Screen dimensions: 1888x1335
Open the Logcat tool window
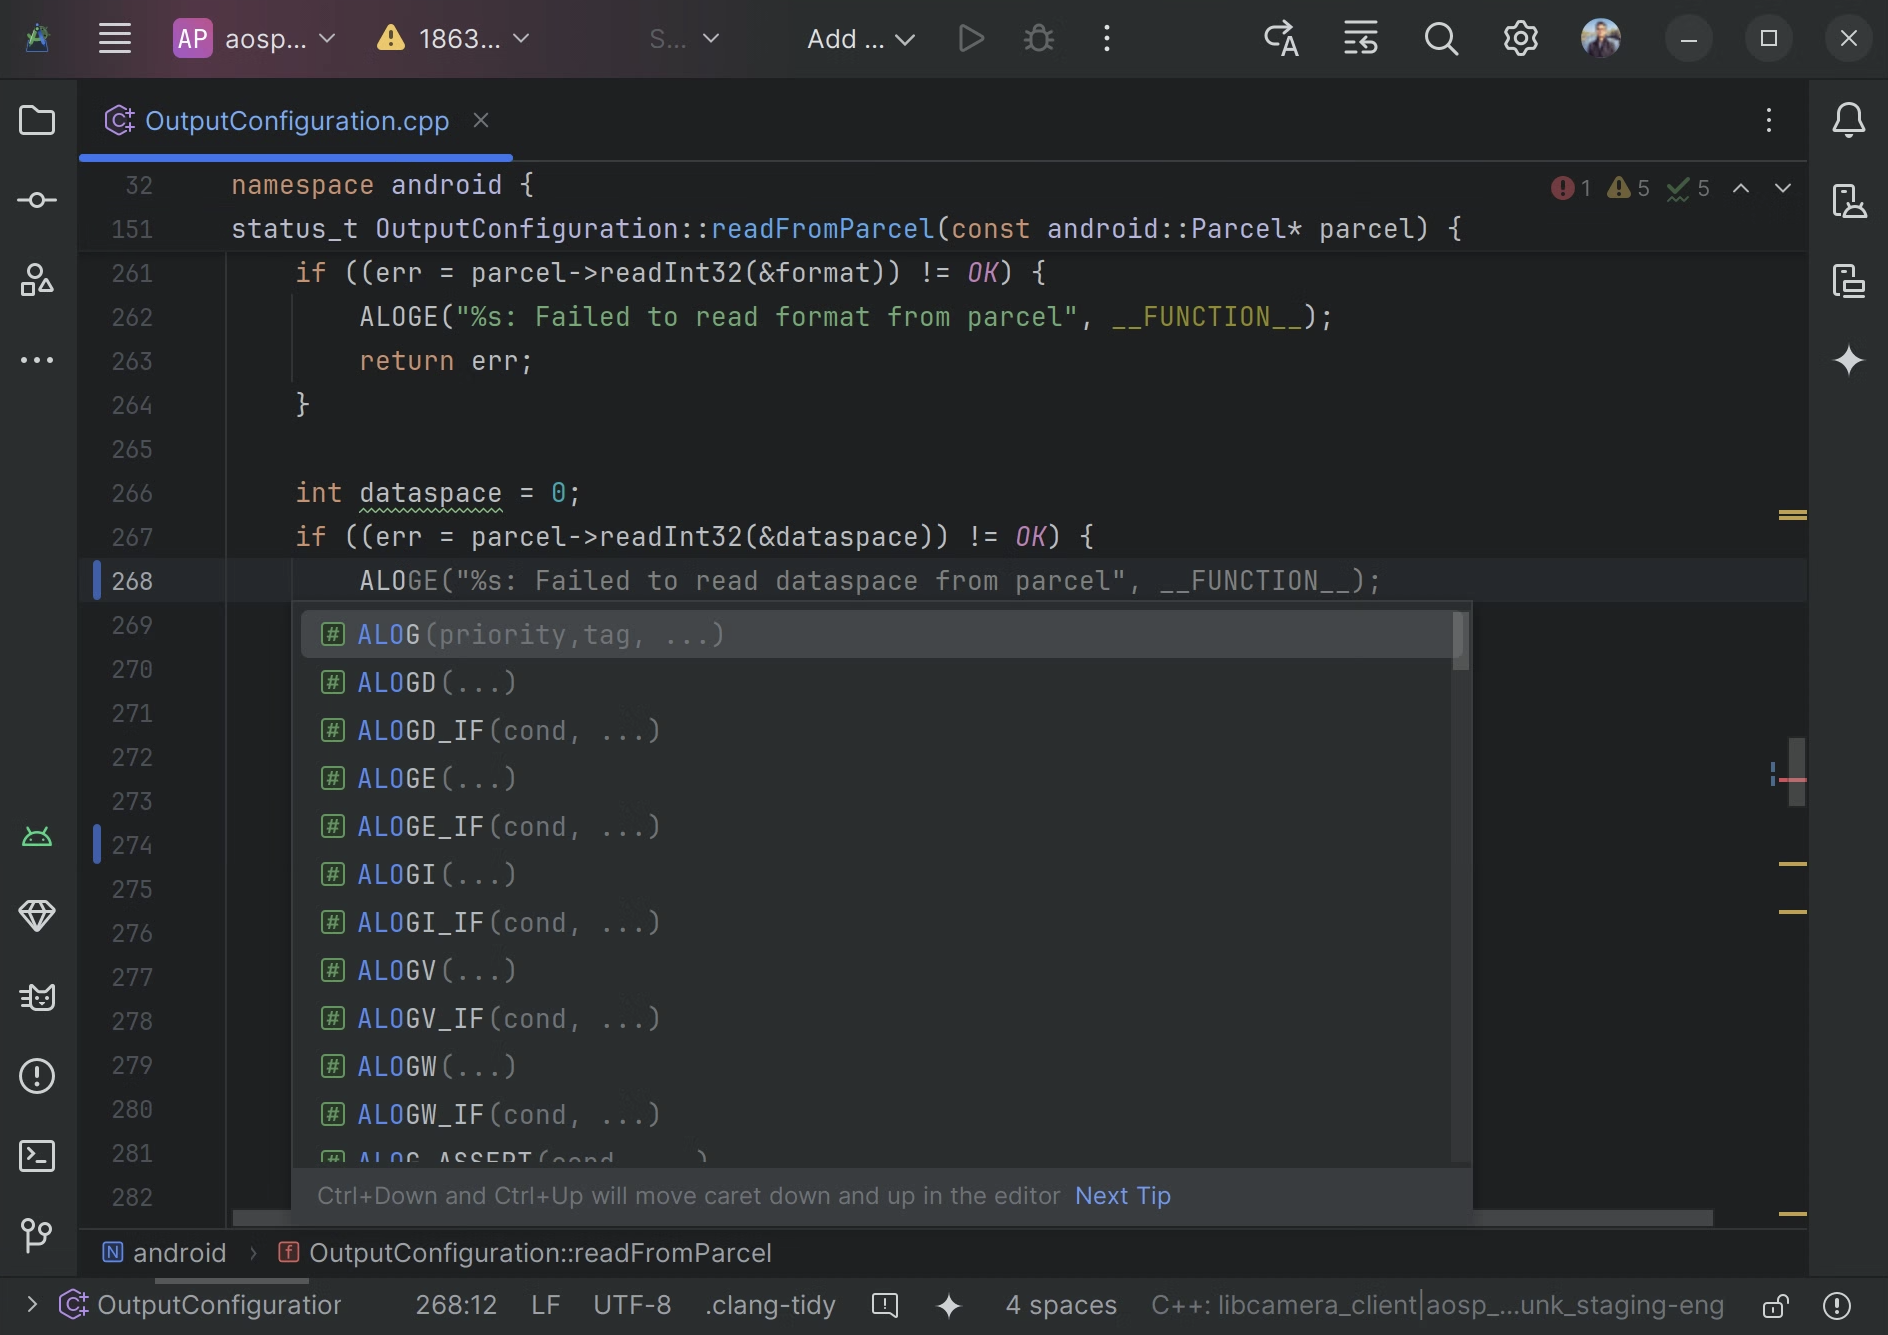pos(37,997)
